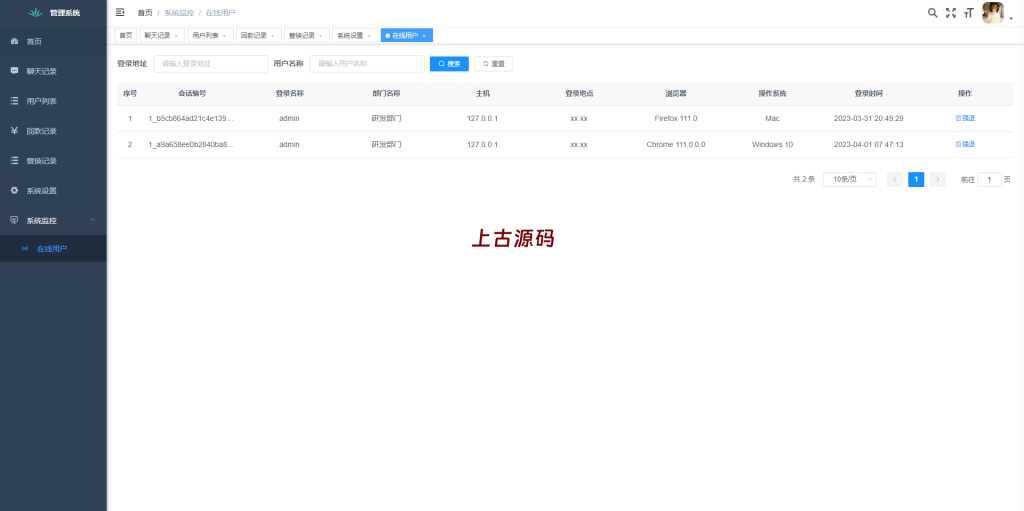Screen dimensions: 1024x511
Task: Click the 重置 reset button
Action: click(x=493, y=63)
